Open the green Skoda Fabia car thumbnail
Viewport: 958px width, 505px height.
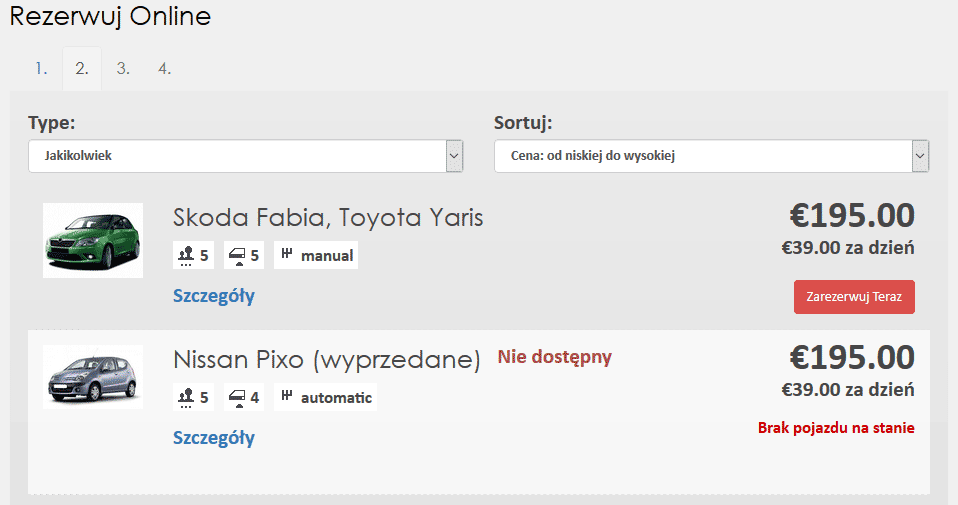[x=93, y=241]
